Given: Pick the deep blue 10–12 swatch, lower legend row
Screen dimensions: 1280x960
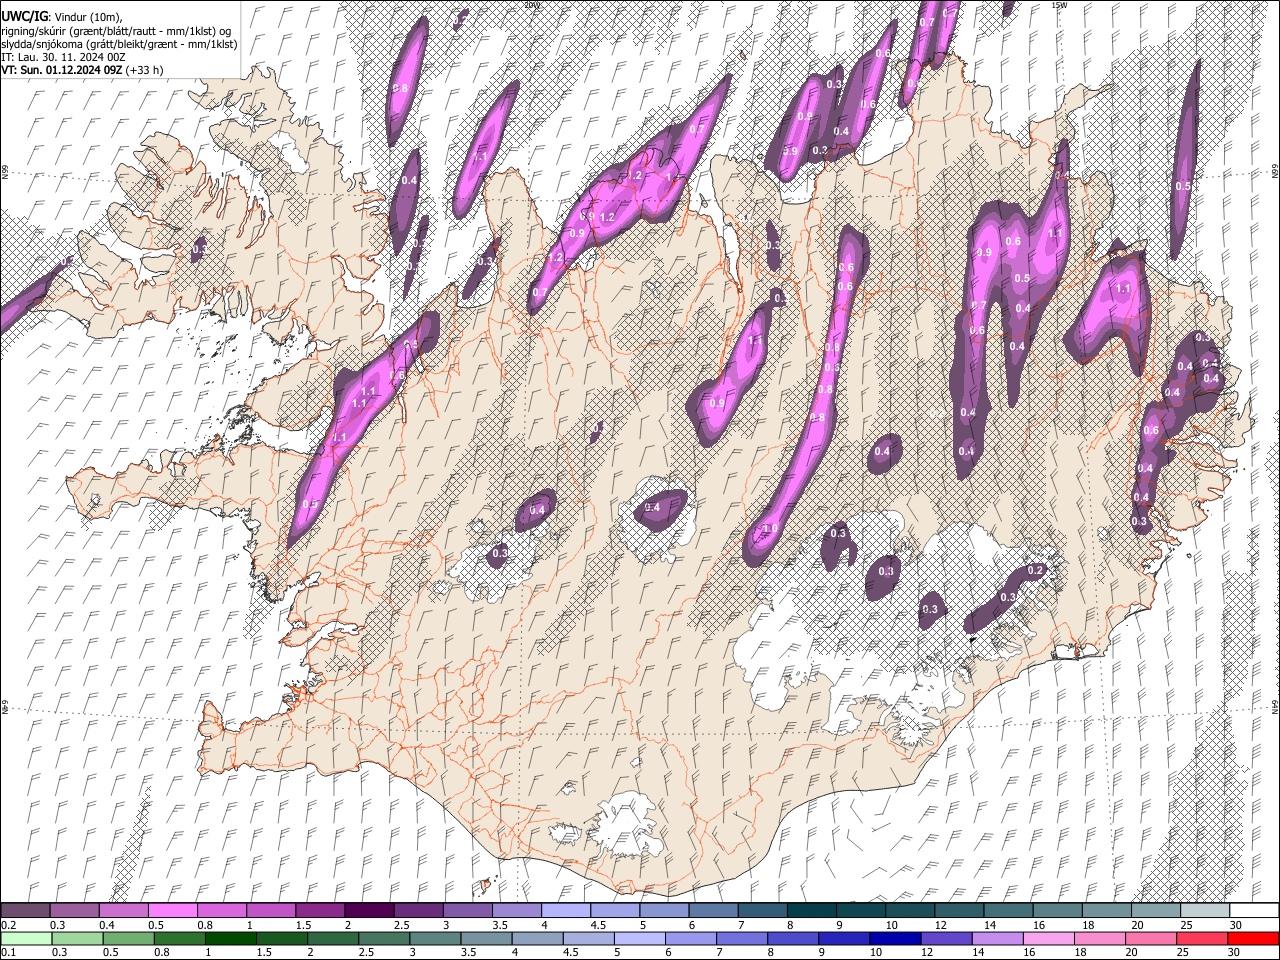Looking at the screenshot, I should pos(896,938).
